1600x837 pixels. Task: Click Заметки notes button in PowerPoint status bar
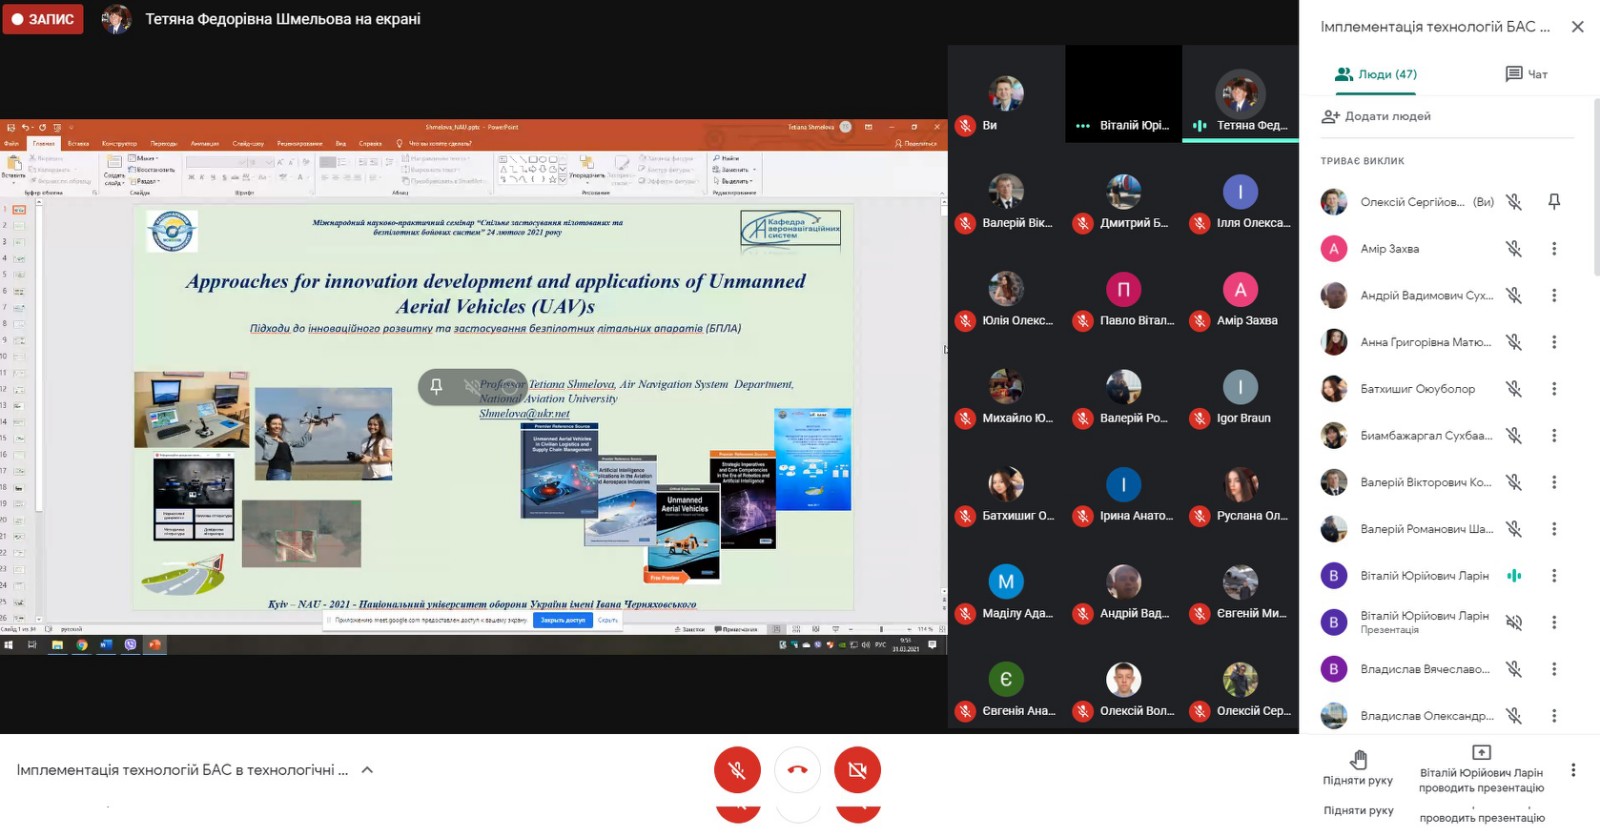click(690, 629)
